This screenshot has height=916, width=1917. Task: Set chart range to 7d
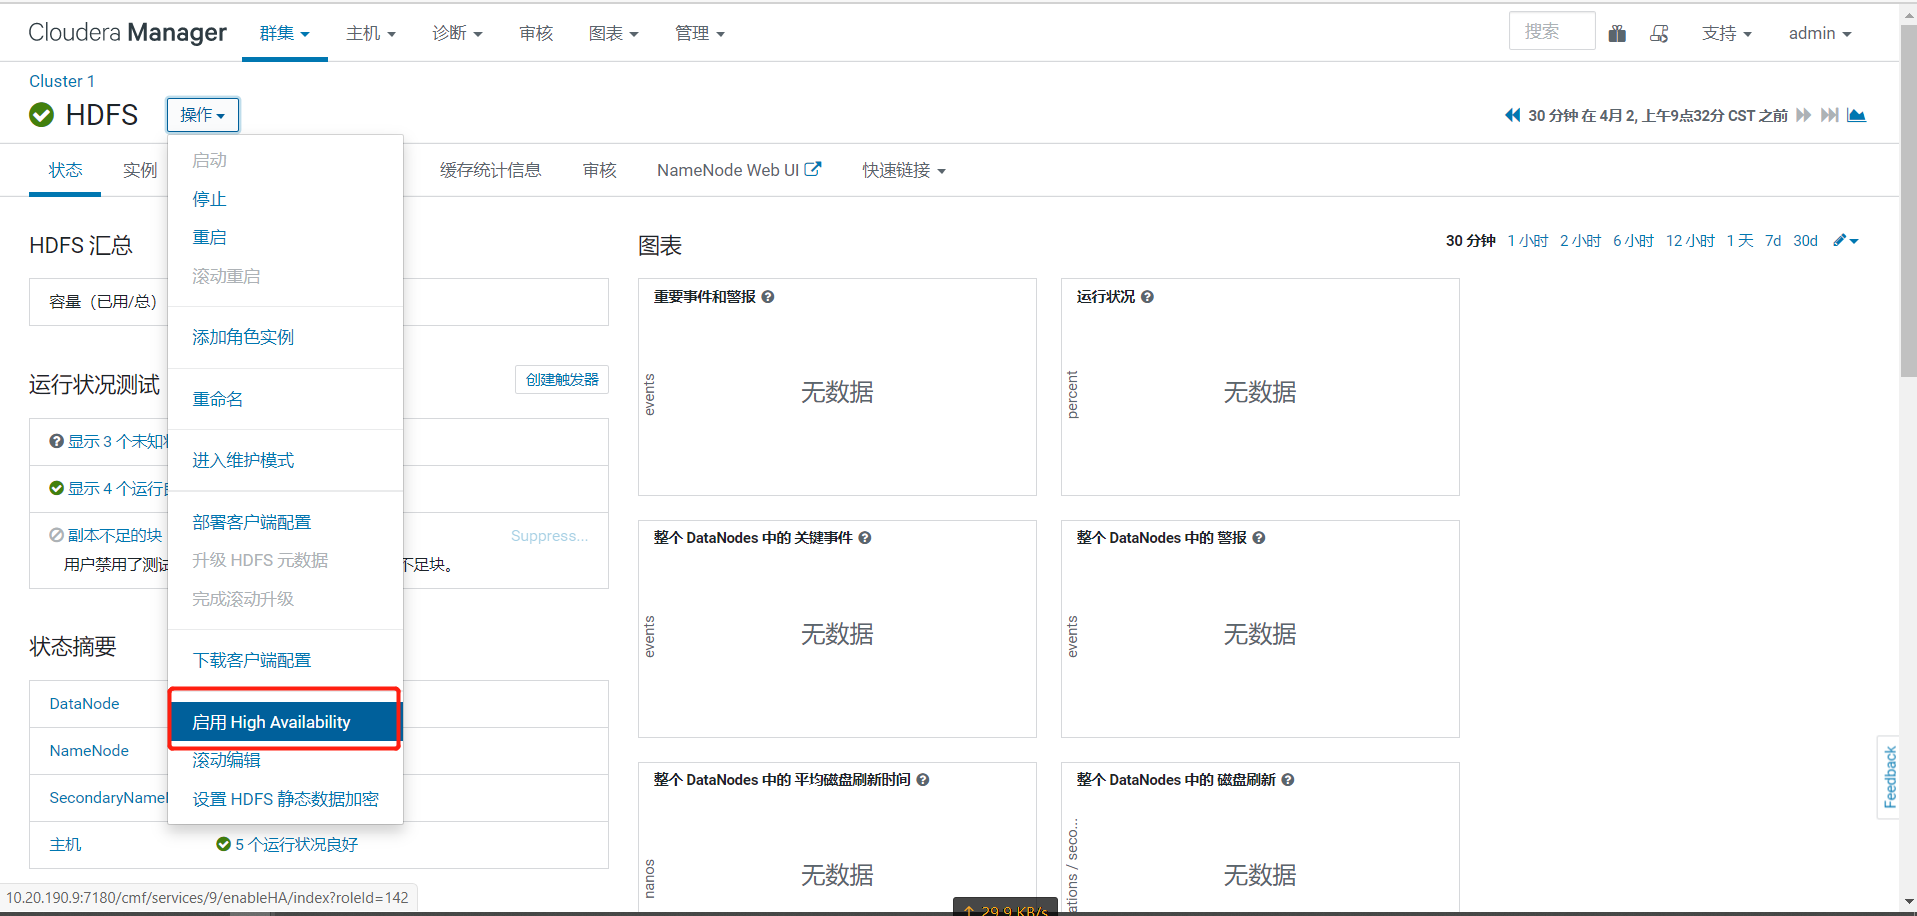(x=1773, y=241)
